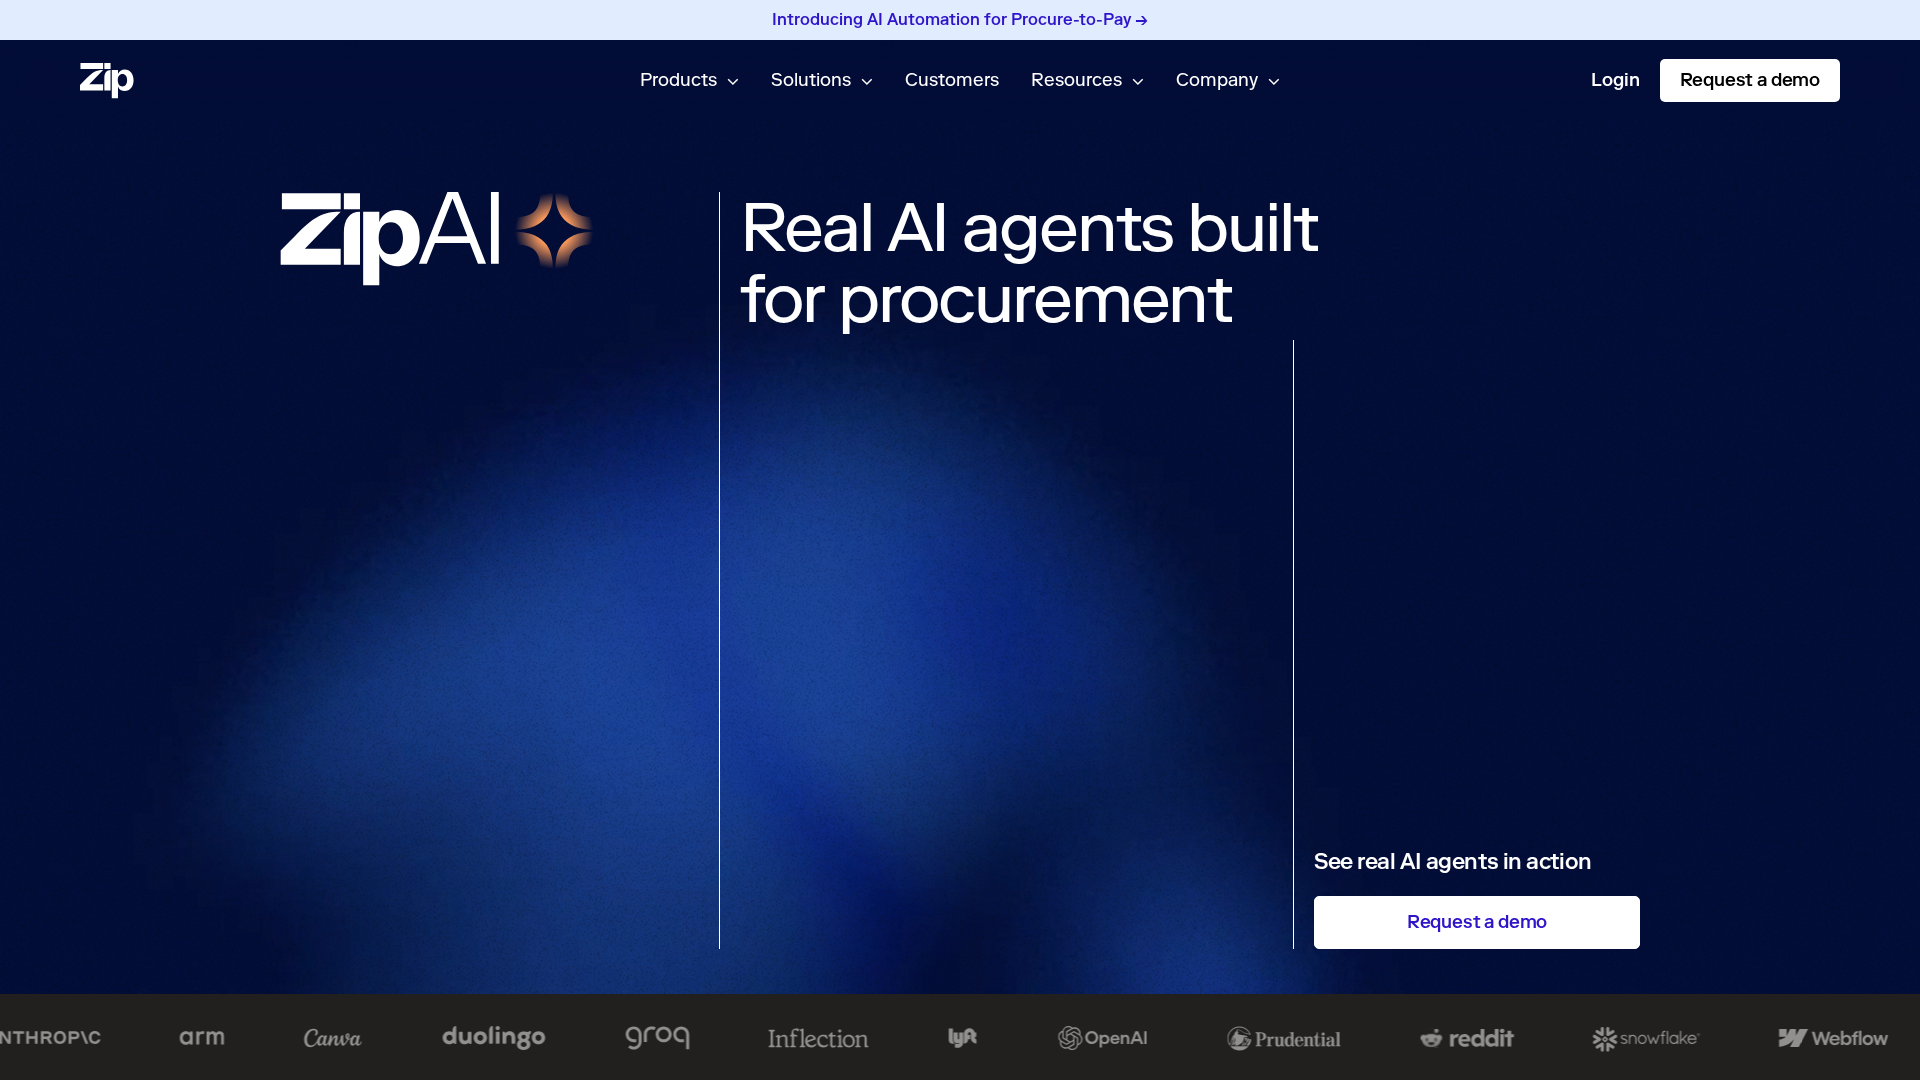The width and height of the screenshot is (1920, 1080).
Task: Click Request a demo in the header
Action: pyautogui.click(x=1750, y=80)
